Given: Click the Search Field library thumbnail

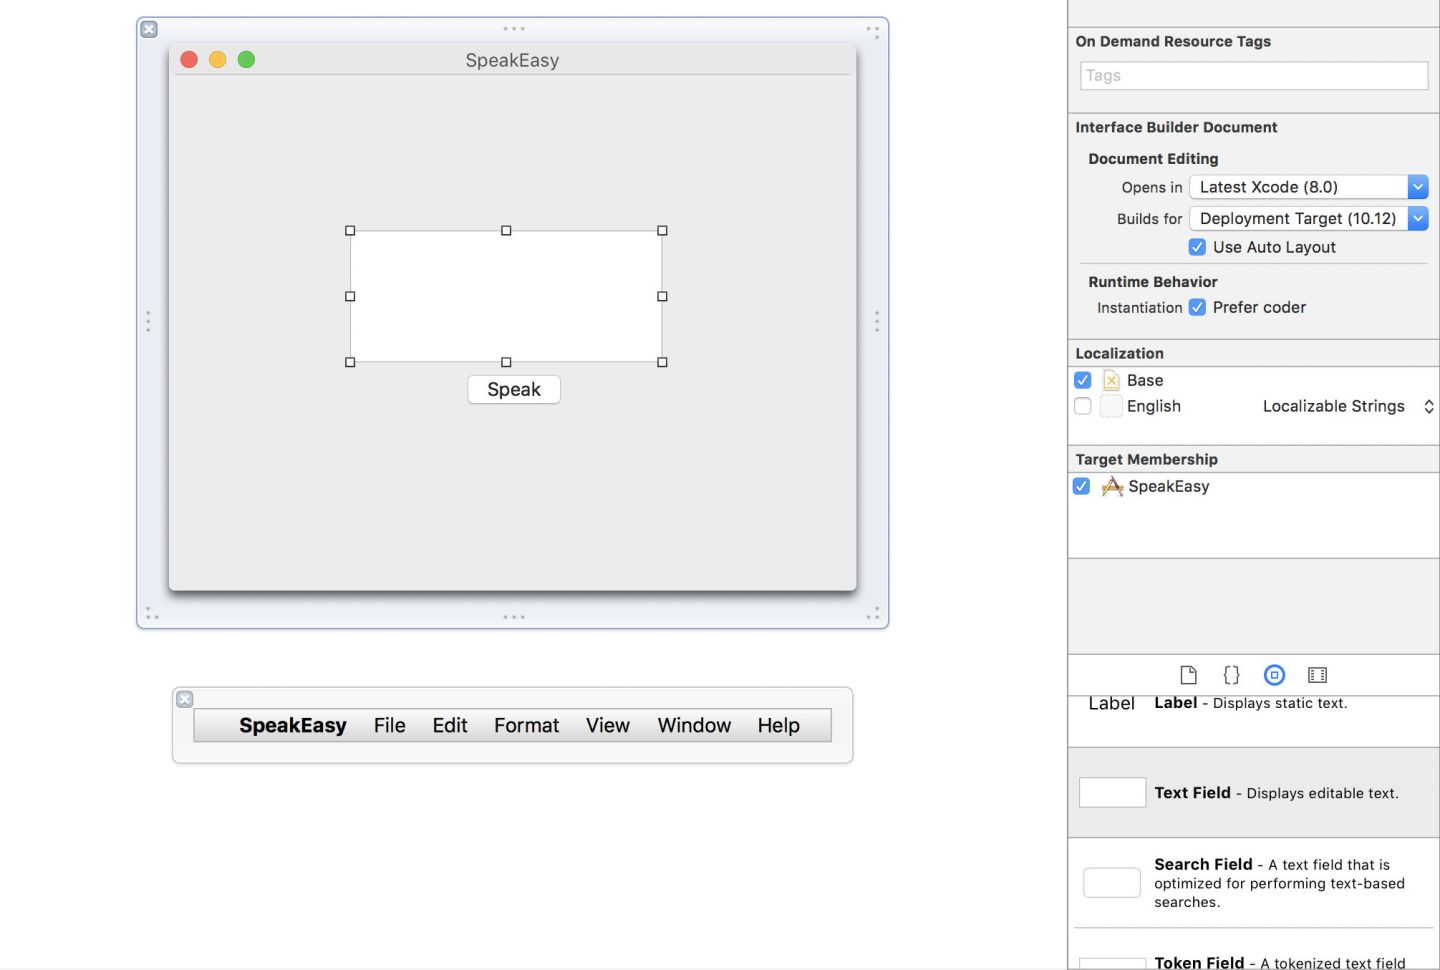Looking at the screenshot, I should tap(1112, 882).
